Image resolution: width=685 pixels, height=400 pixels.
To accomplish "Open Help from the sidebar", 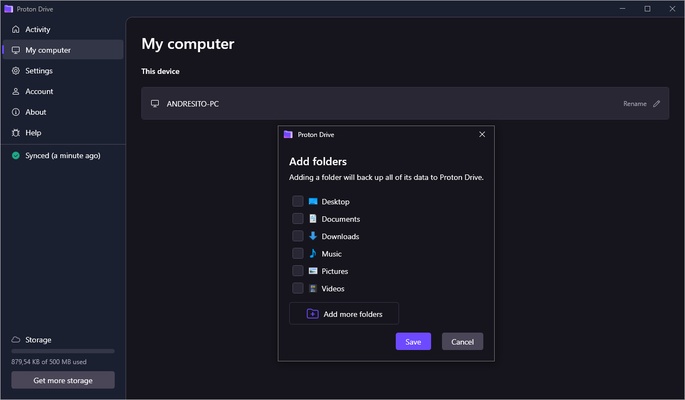I will [x=63, y=133].
